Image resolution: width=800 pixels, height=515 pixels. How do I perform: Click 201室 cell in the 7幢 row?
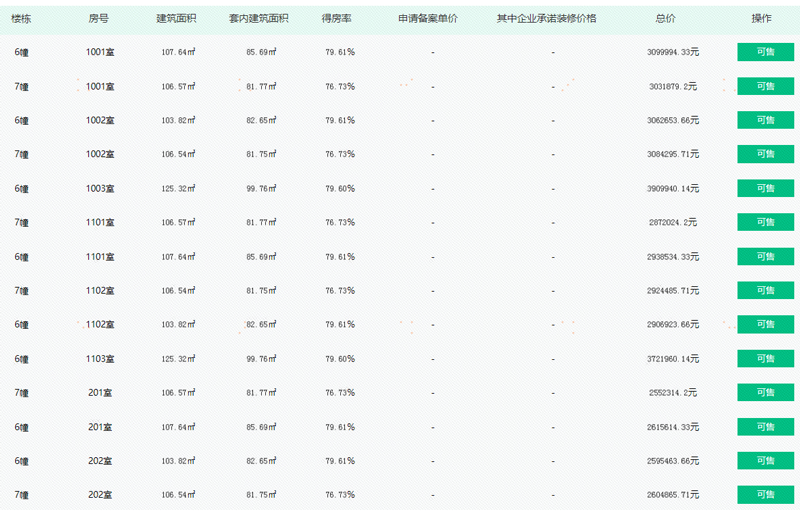click(100, 393)
